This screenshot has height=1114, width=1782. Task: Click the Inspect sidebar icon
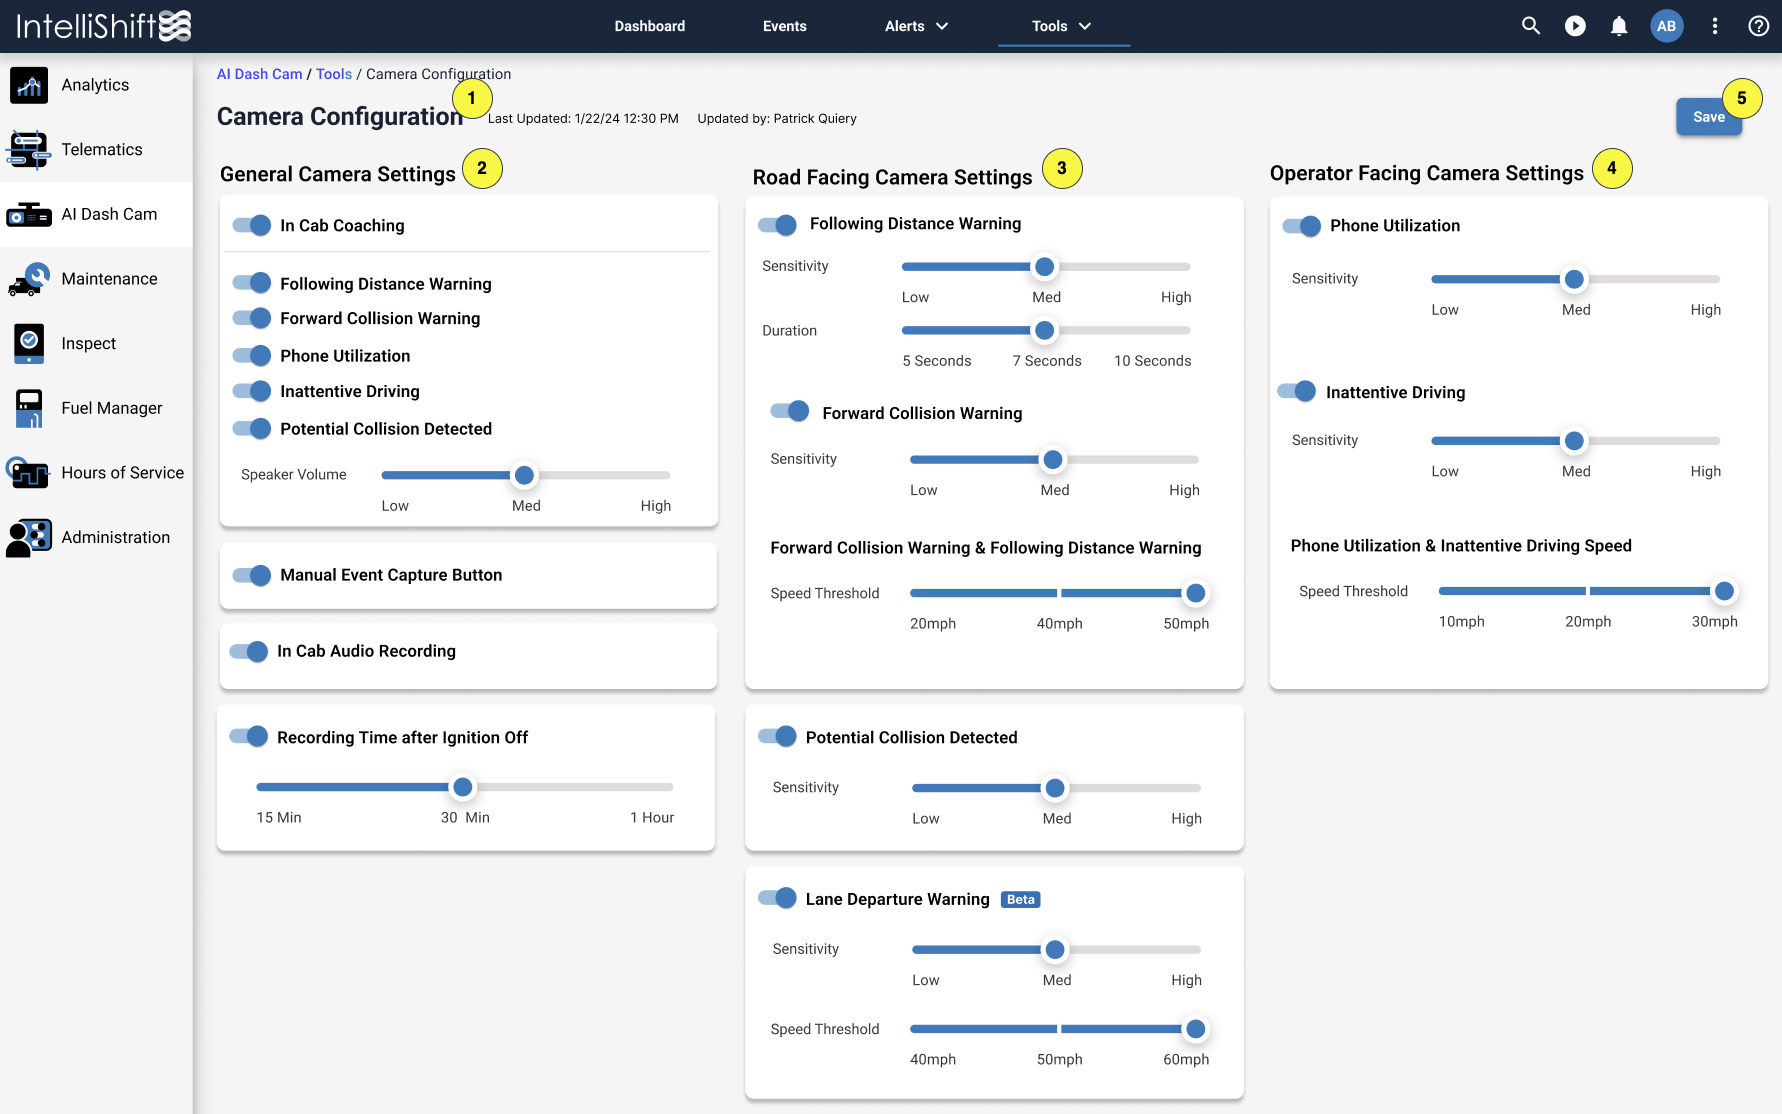click(29, 344)
